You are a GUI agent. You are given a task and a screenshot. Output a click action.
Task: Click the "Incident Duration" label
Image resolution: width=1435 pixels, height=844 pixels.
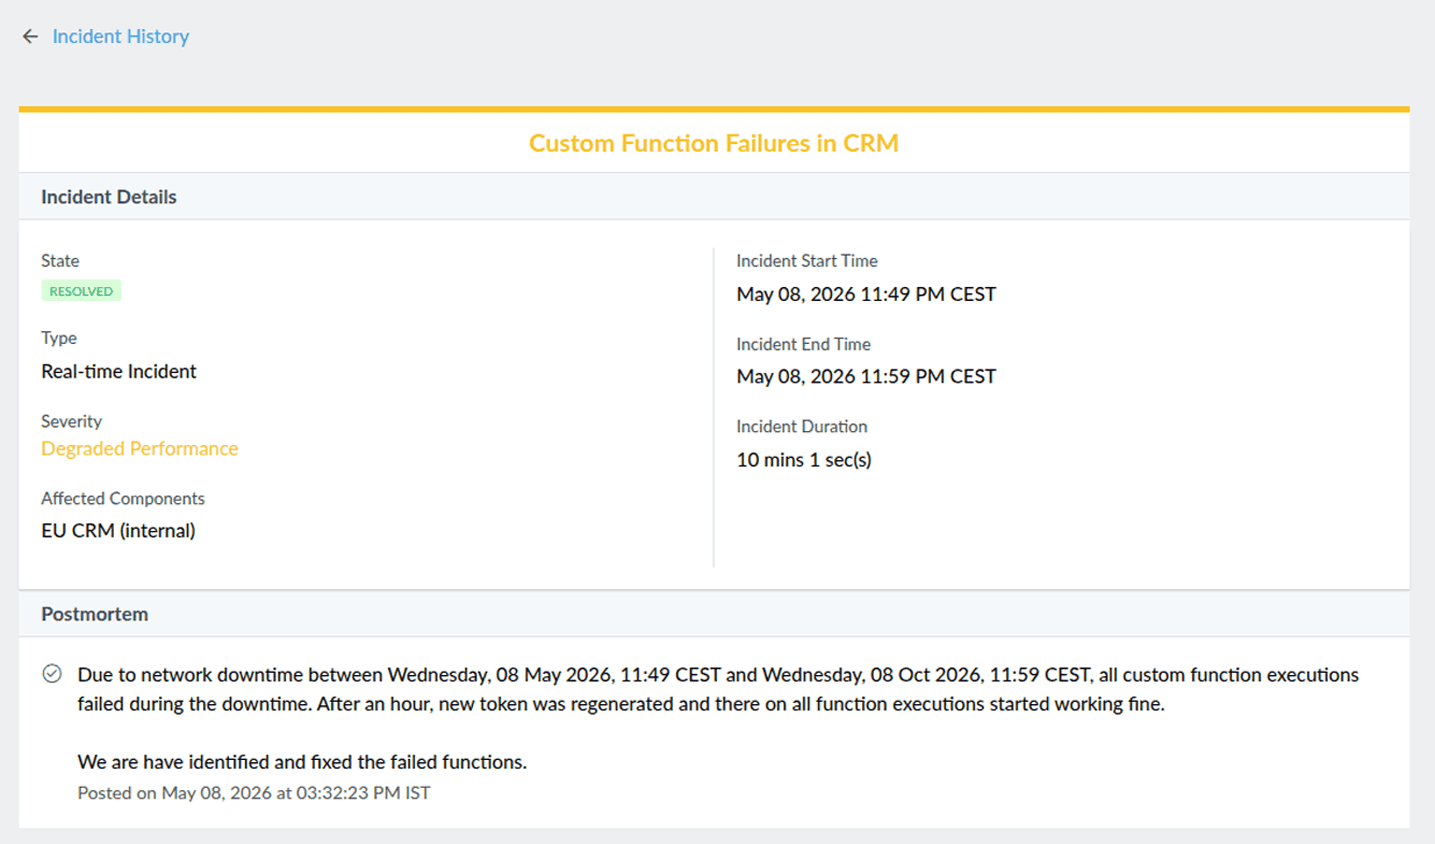click(x=802, y=426)
